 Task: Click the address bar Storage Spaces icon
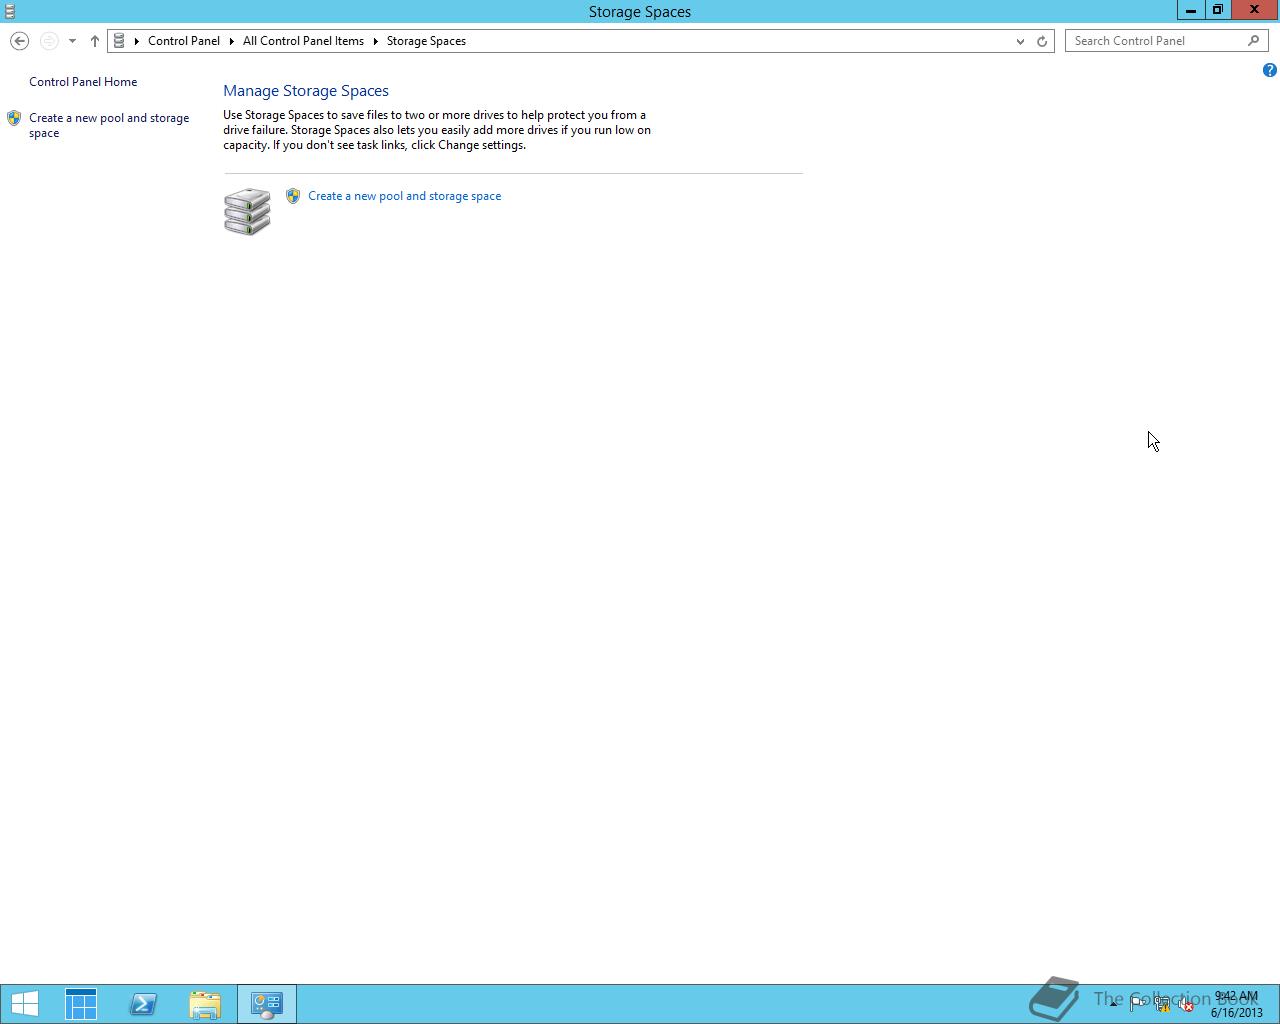point(119,41)
